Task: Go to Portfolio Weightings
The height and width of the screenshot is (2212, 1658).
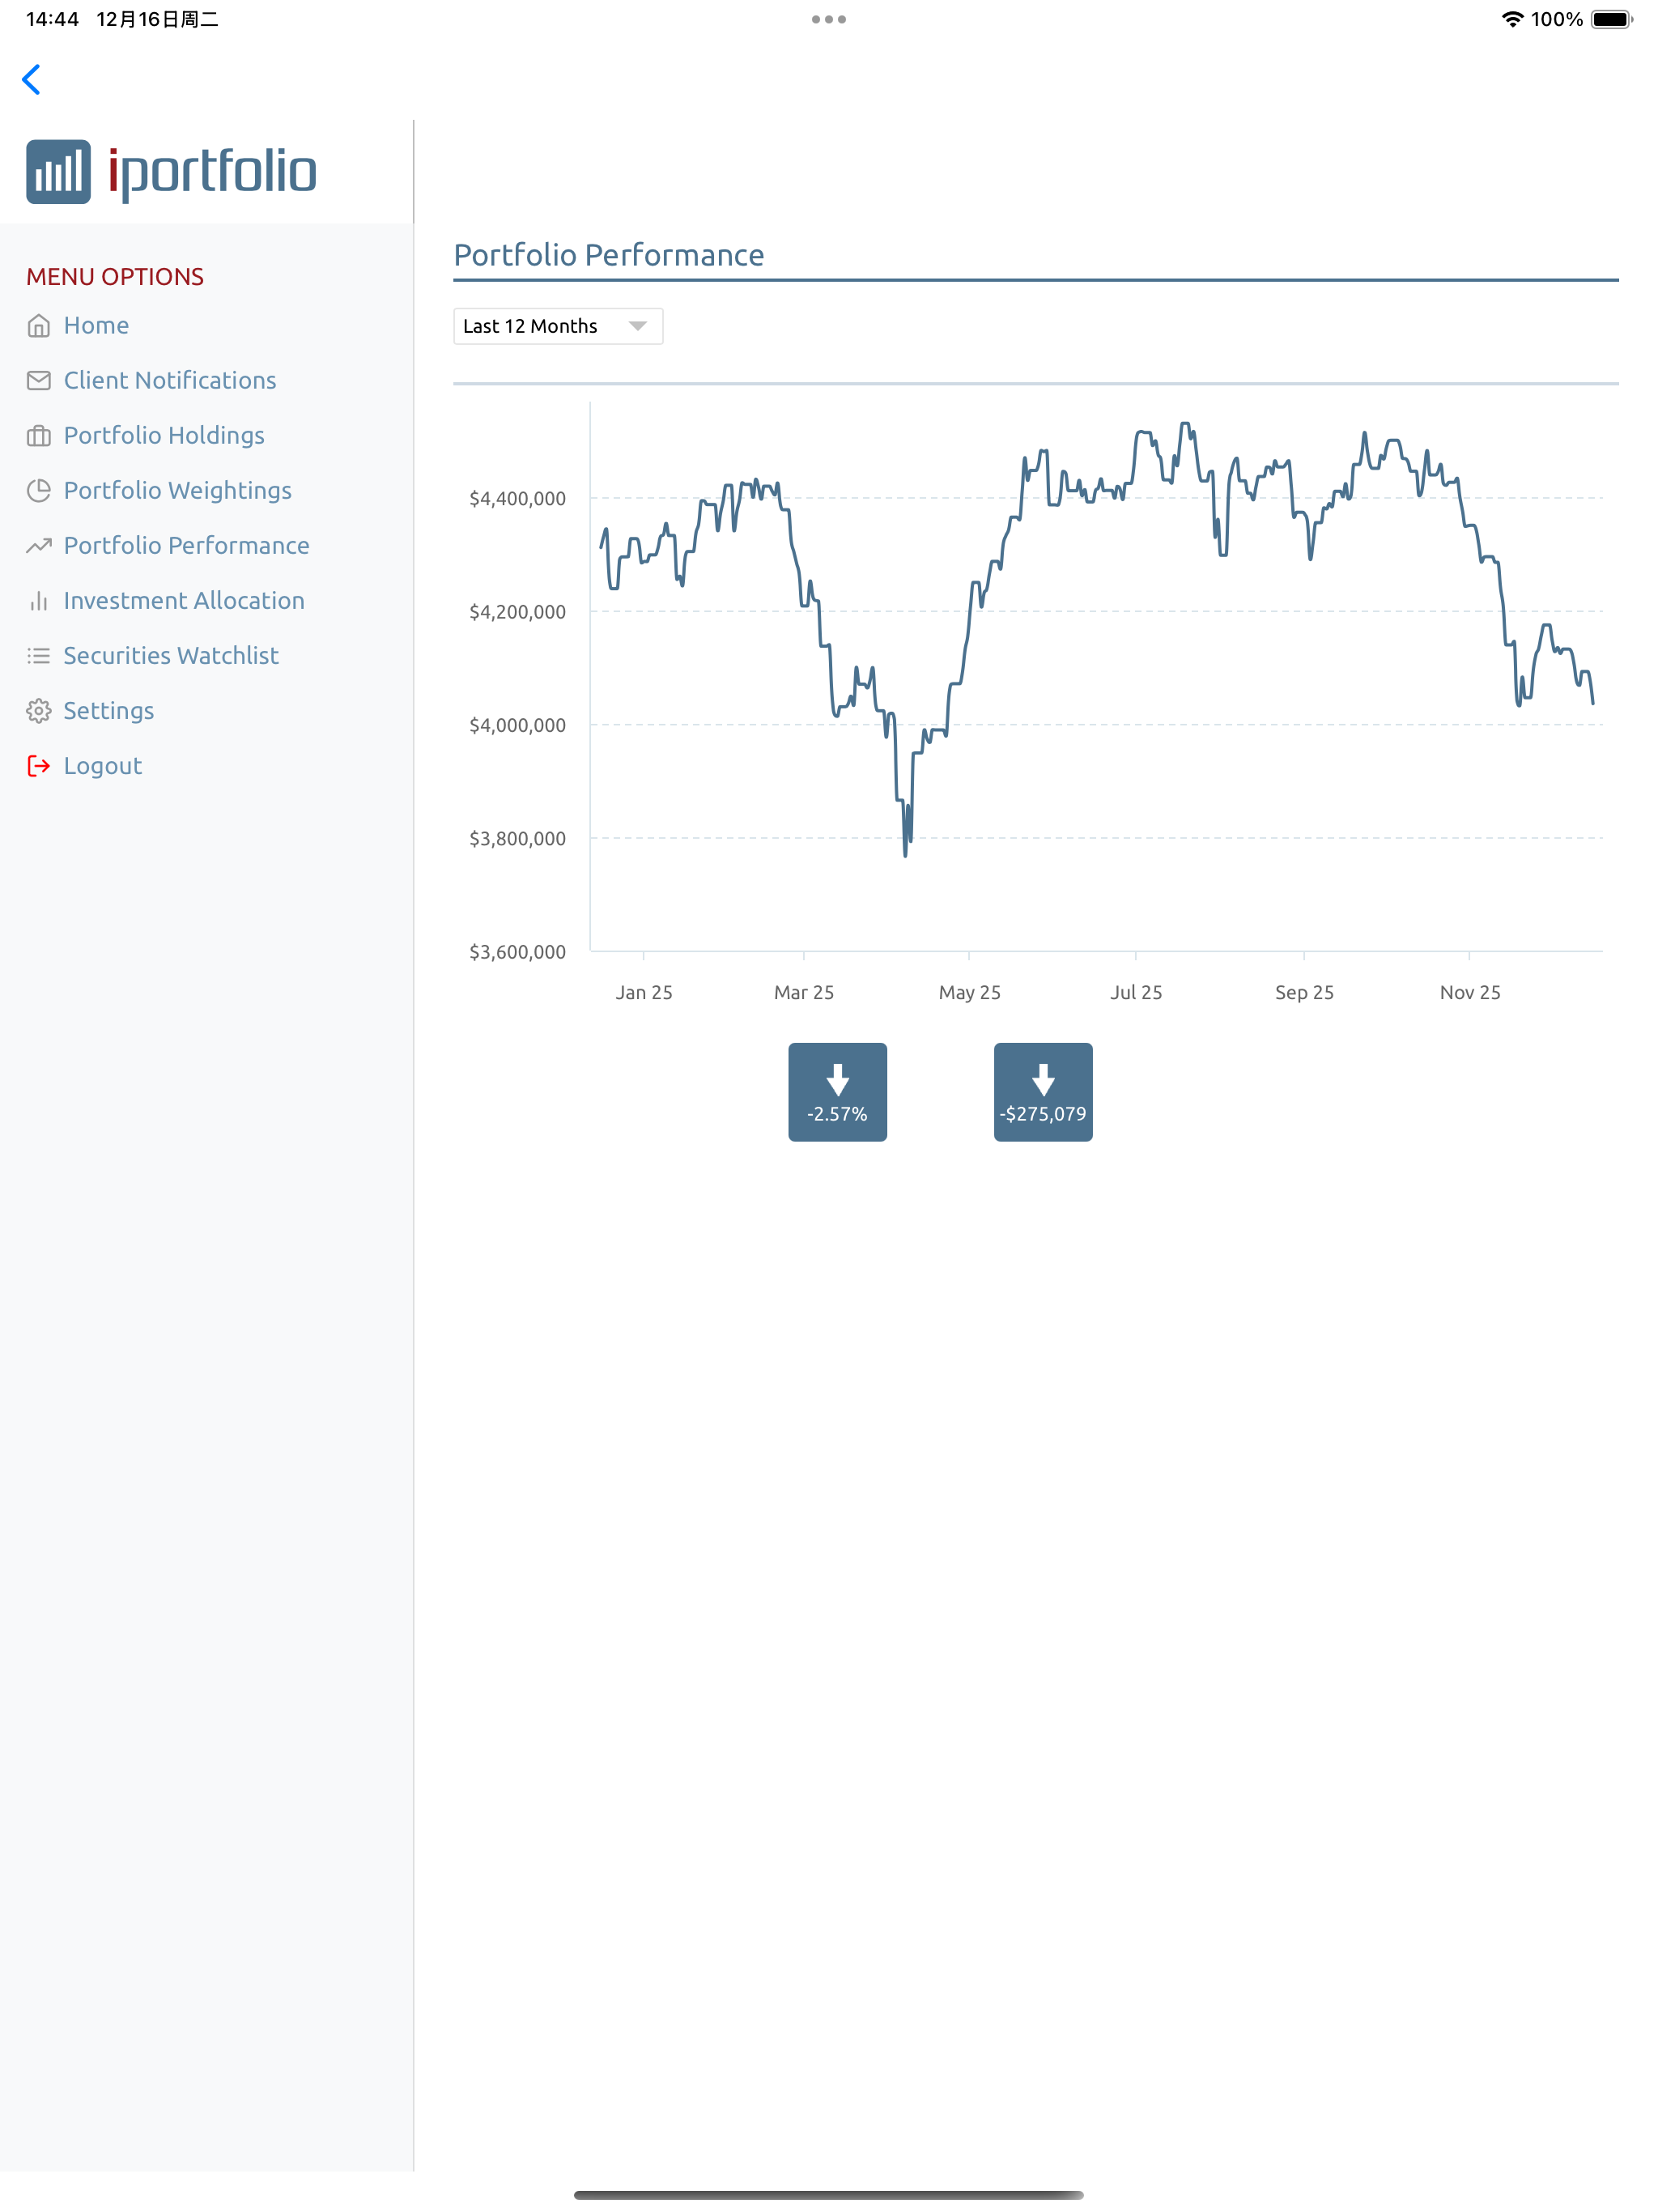Action: (x=178, y=491)
